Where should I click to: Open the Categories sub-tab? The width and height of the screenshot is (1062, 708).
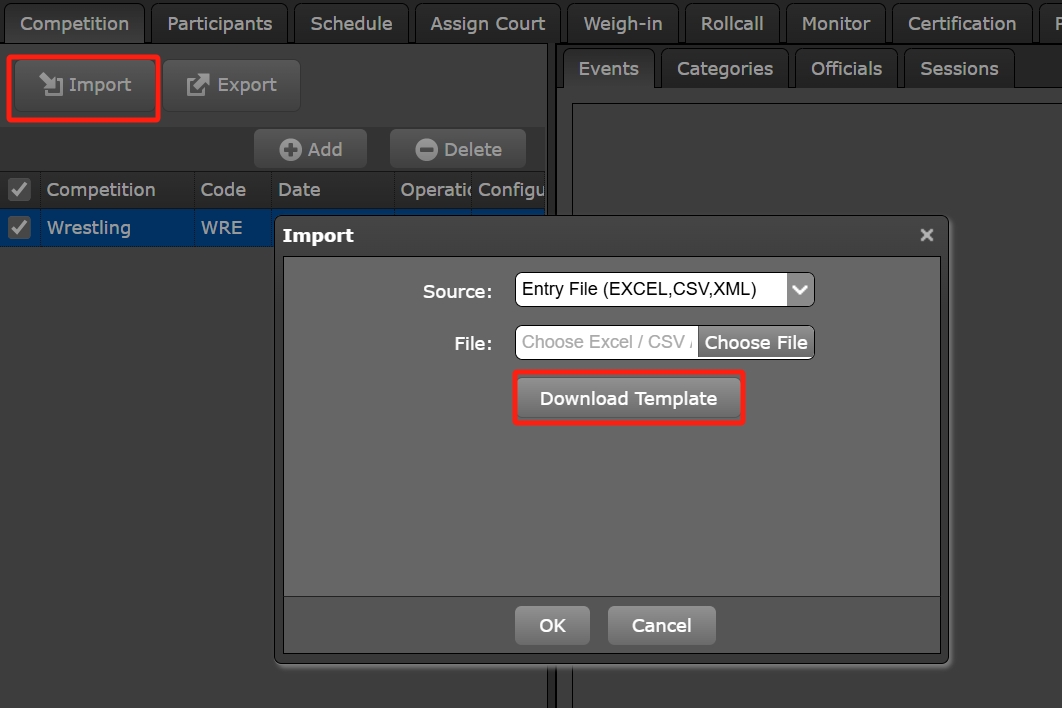724,68
